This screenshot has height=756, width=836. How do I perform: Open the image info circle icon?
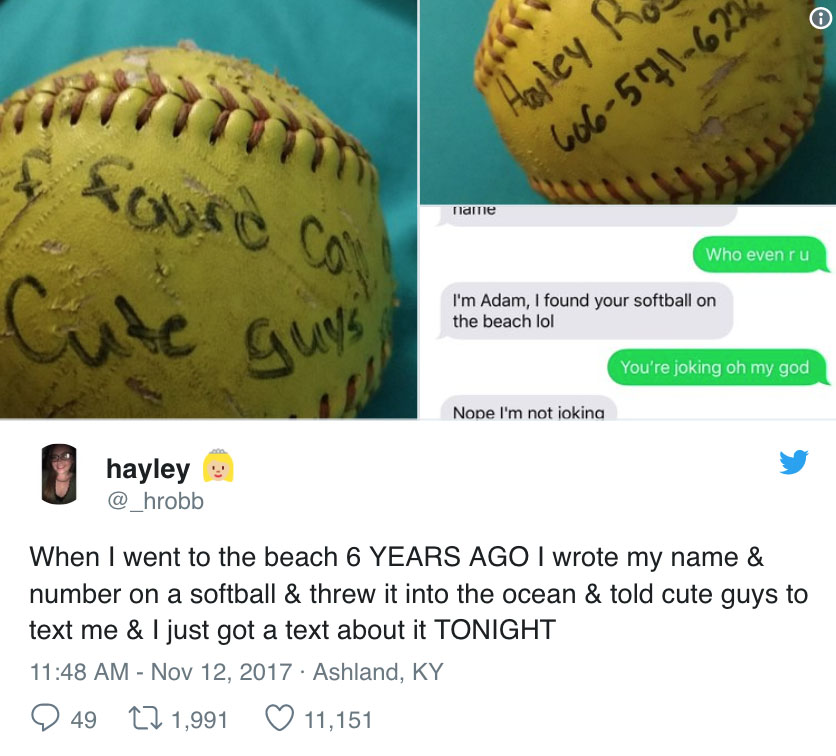tap(821, 19)
